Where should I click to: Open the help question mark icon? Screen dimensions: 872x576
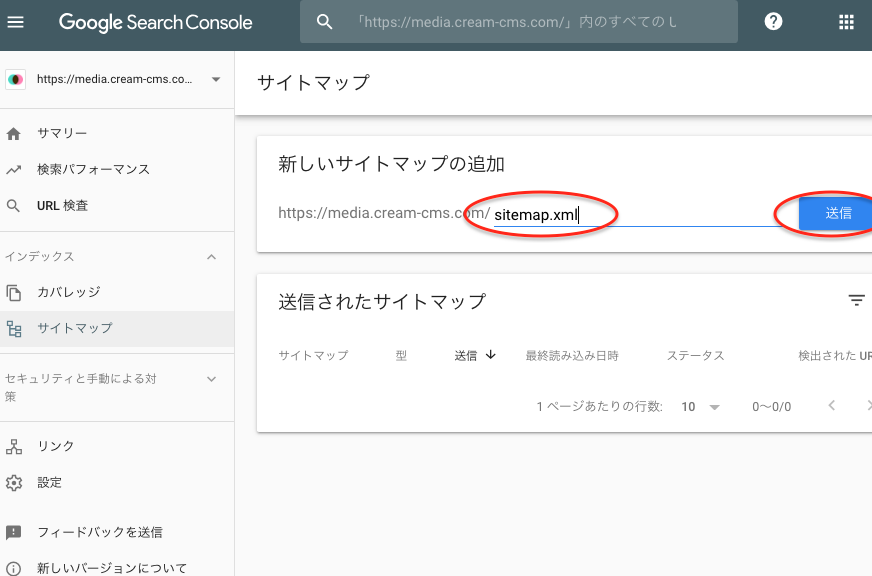(x=773, y=22)
